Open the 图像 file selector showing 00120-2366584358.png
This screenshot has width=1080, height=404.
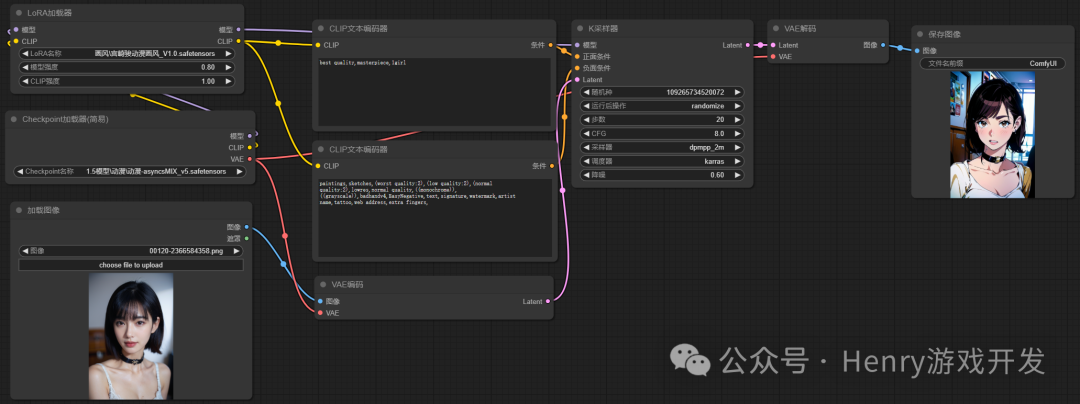tap(130, 251)
